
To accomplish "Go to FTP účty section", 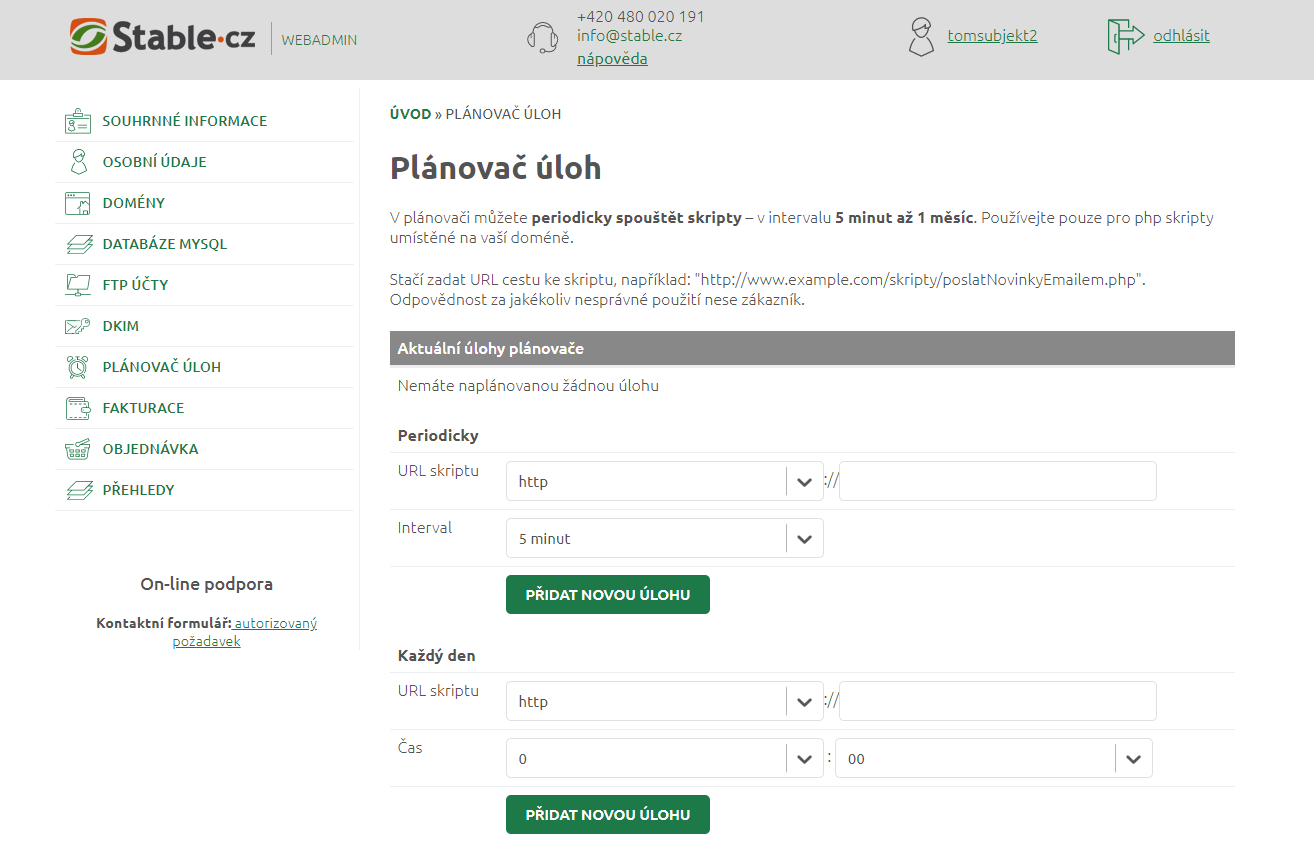I will (x=135, y=285).
